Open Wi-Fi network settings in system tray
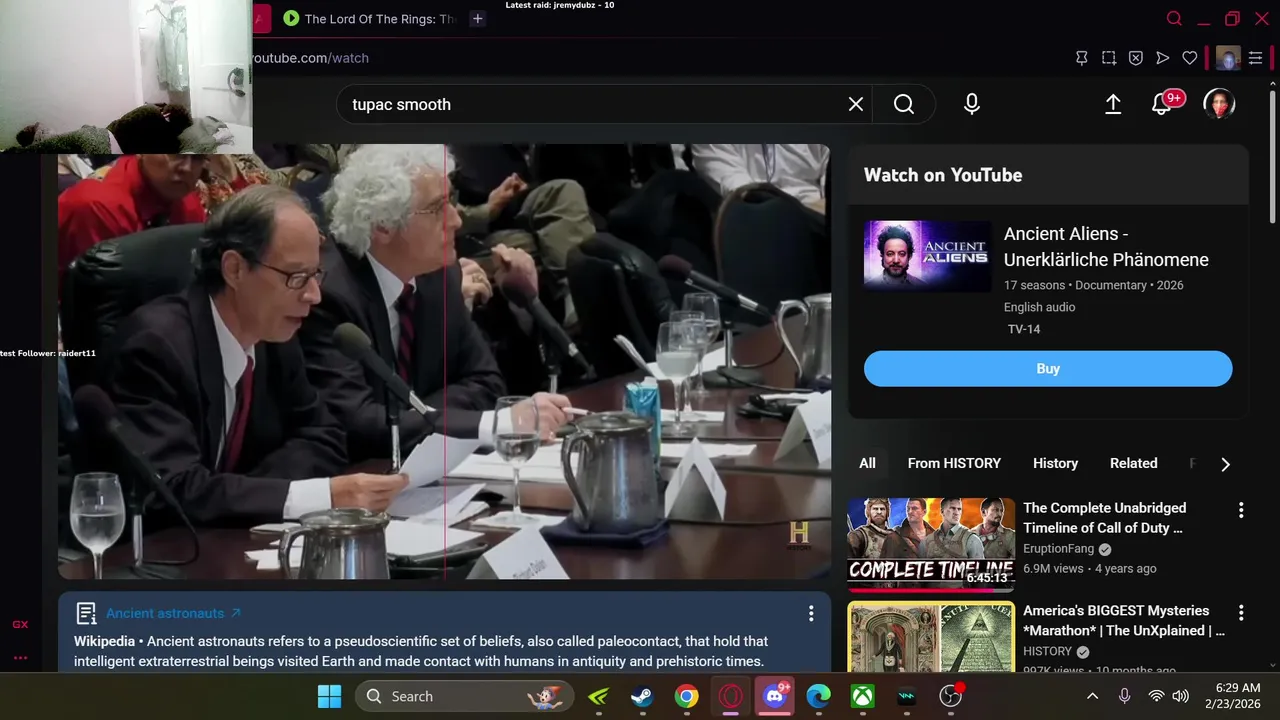This screenshot has height=720, width=1280. pos(1156,696)
